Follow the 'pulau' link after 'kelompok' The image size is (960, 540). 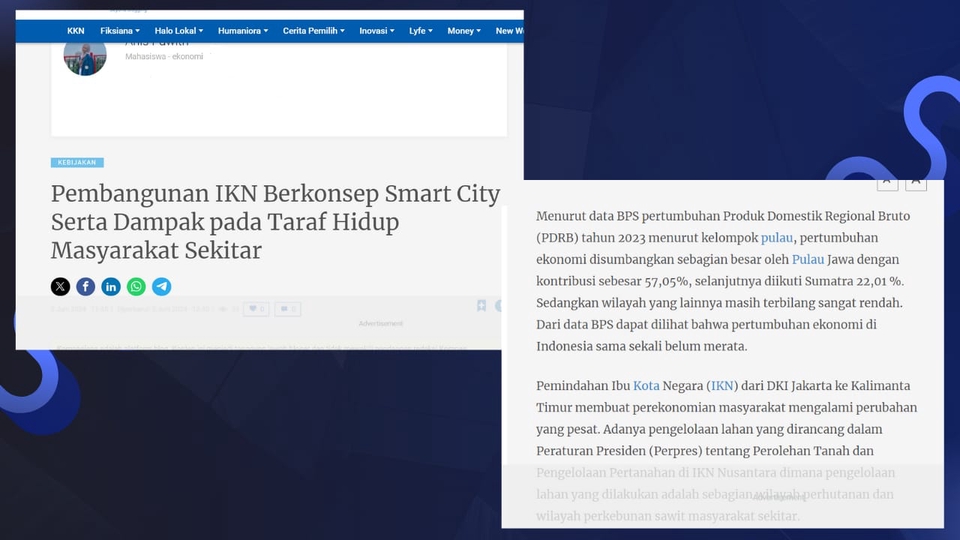click(777, 238)
